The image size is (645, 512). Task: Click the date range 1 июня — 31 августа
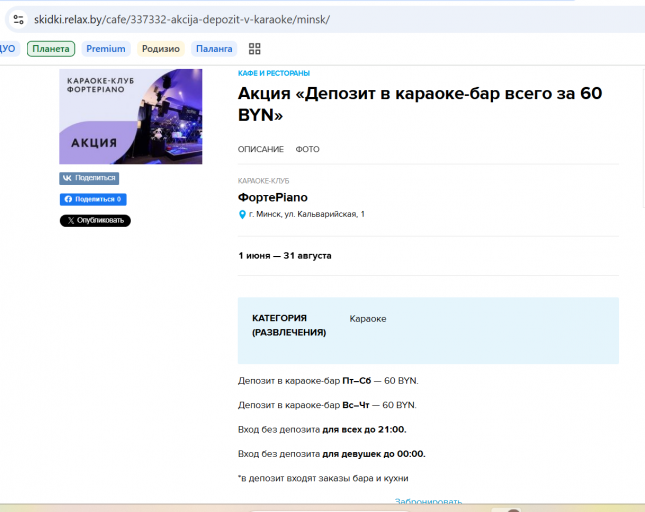click(x=285, y=256)
